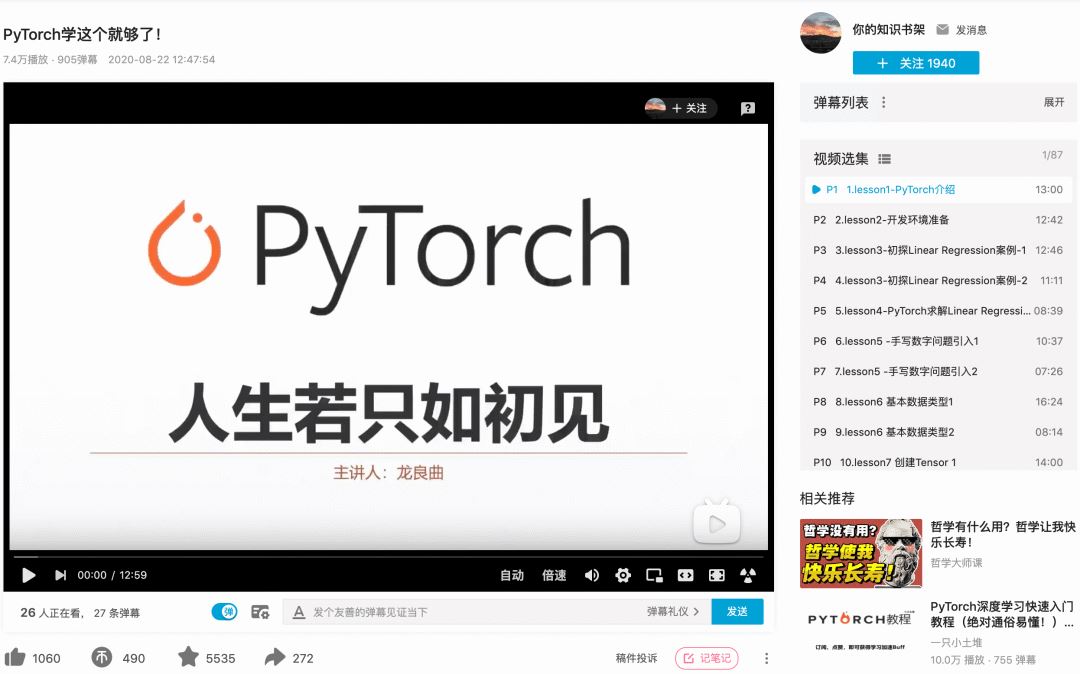Enter picture-in-picture mode from player controls
This screenshot has width=1080, height=674.
[x=653, y=575]
